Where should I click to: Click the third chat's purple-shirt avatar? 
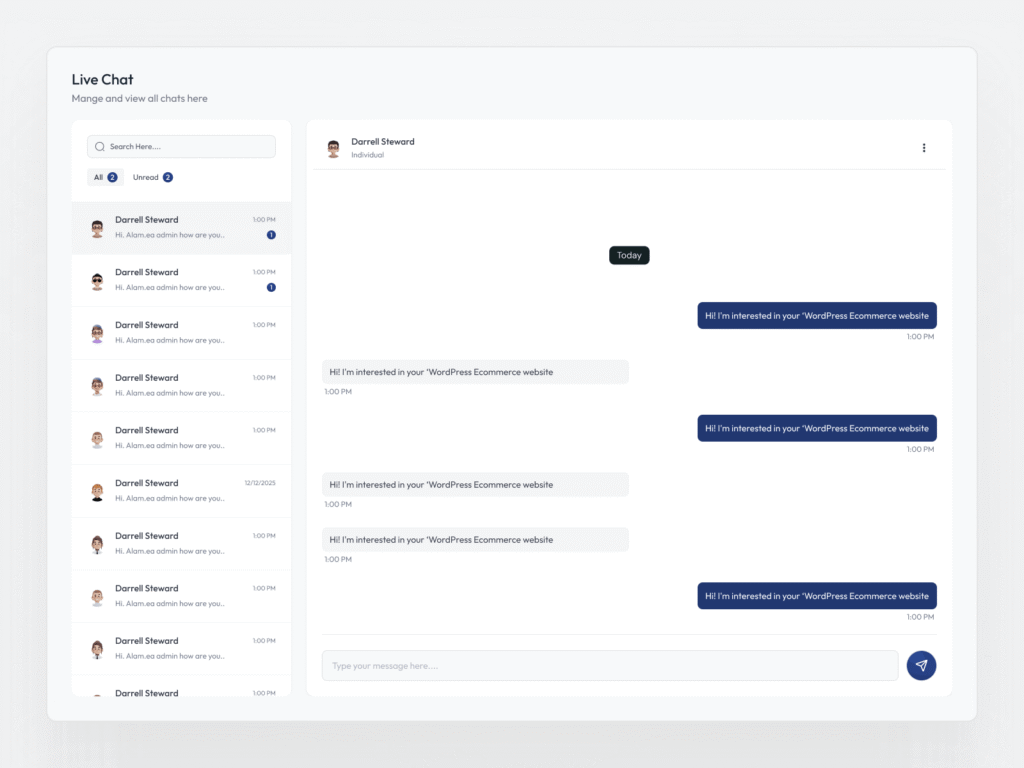pos(97,334)
